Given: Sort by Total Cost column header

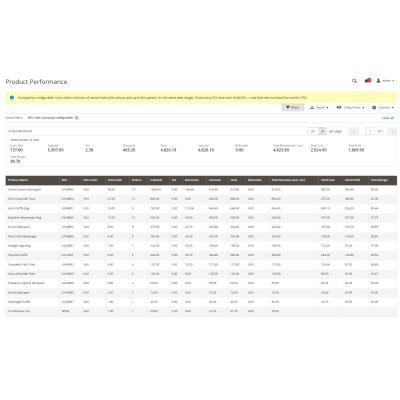Looking at the screenshot, I should [330, 180].
